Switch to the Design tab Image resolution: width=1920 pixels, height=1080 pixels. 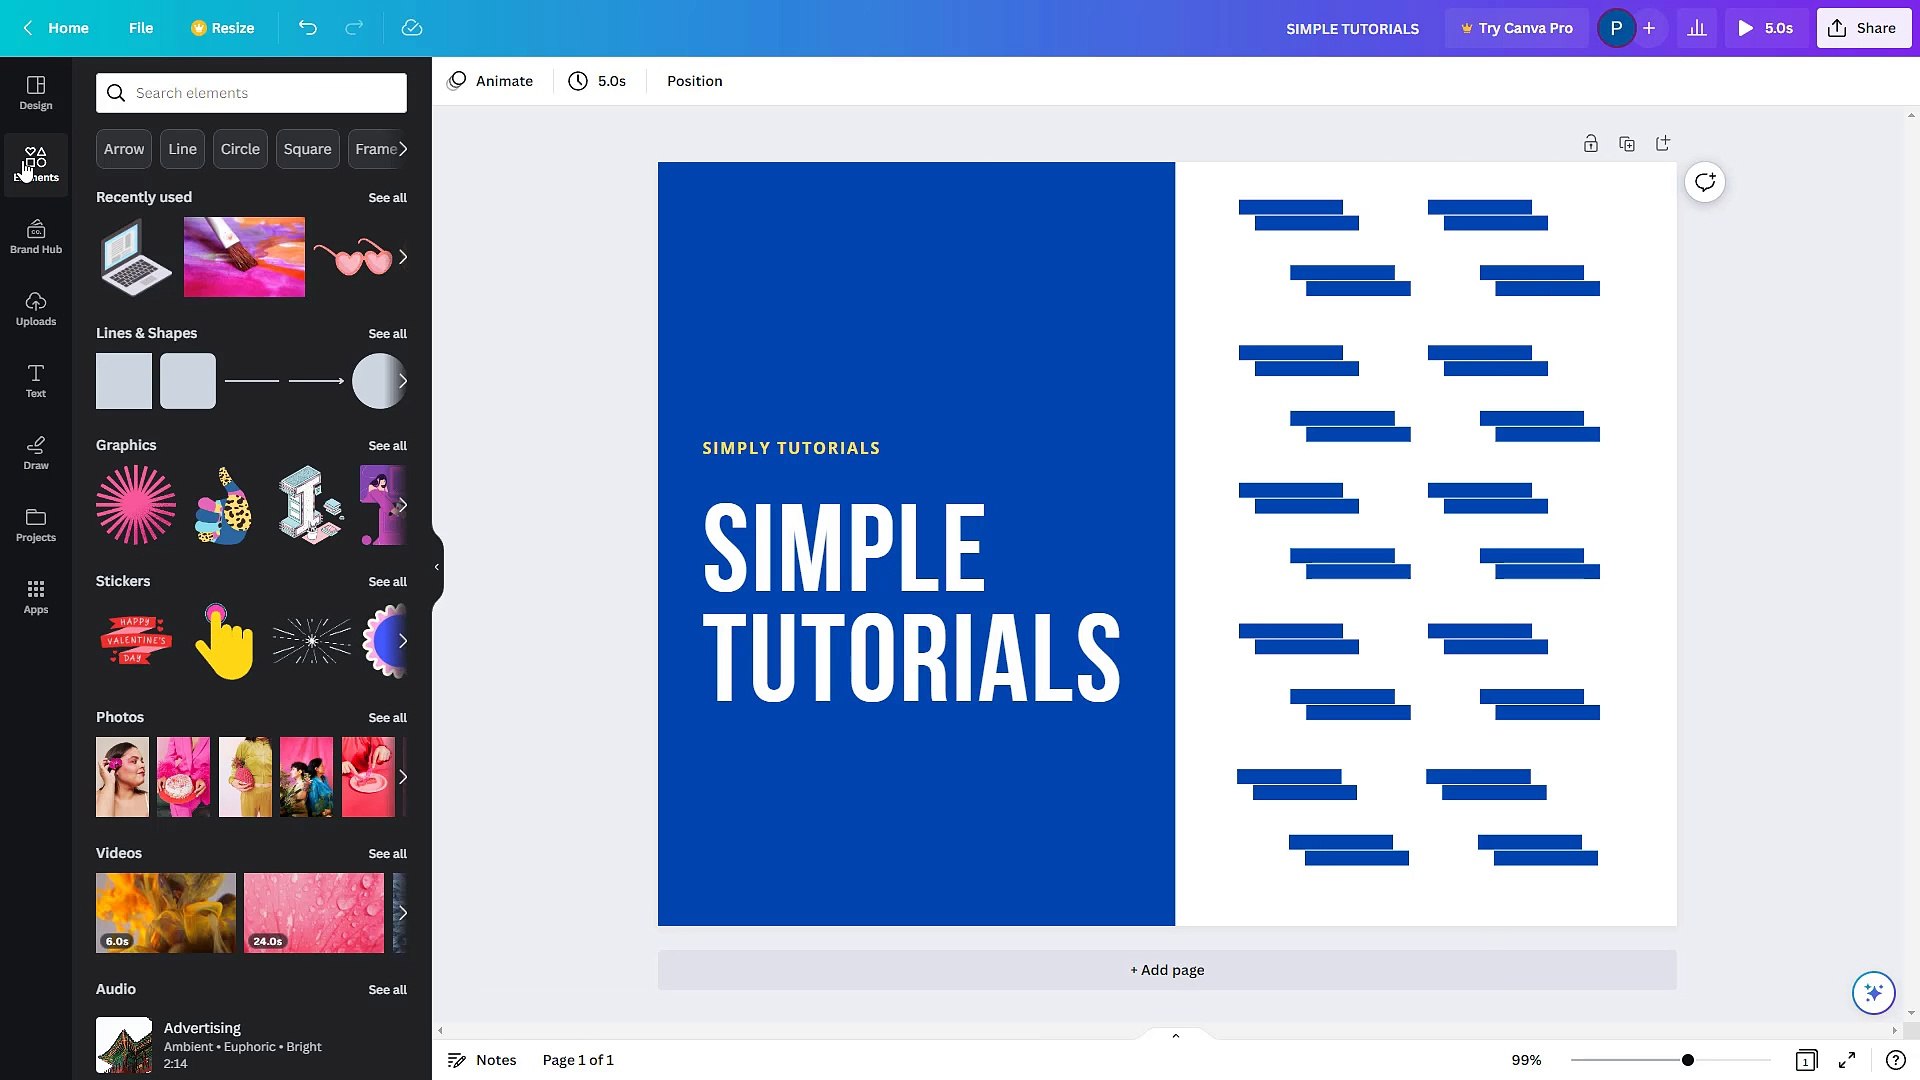(36, 92)
